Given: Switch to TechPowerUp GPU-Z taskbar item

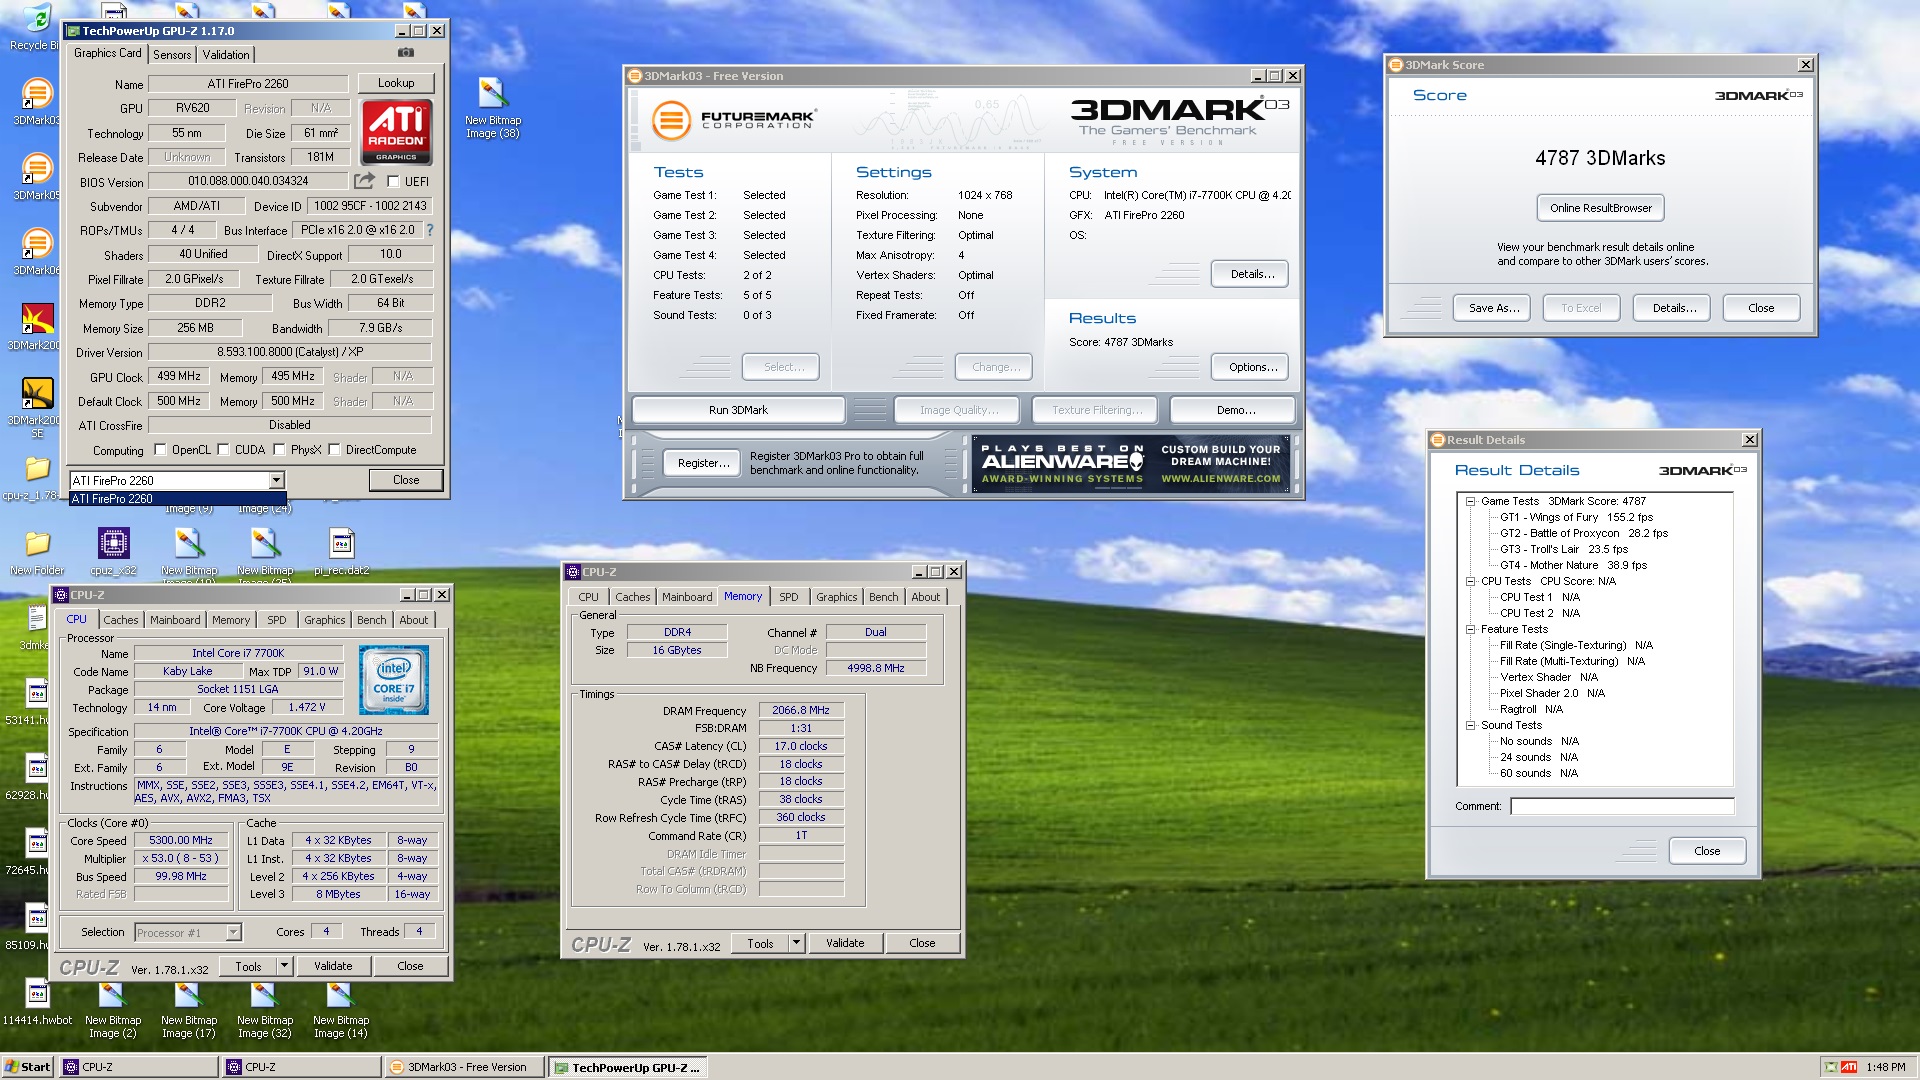Looking at the screenshot, I should [x=628, y=1067].
